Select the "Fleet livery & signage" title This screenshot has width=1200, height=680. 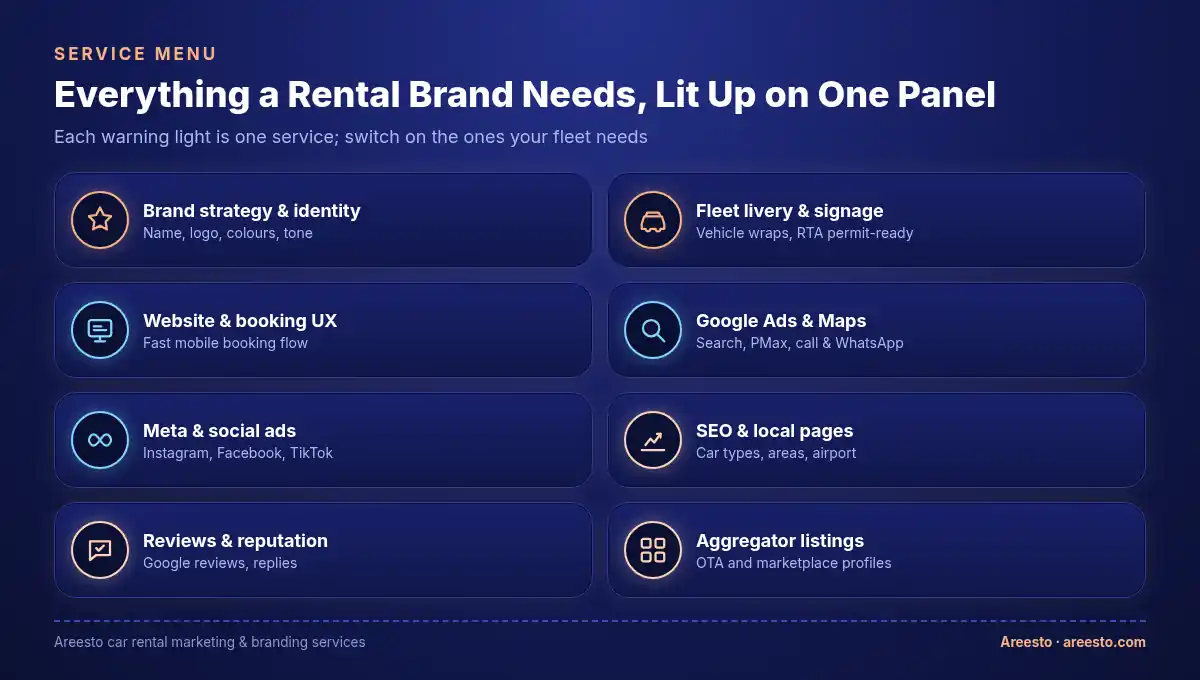(790, 211)
